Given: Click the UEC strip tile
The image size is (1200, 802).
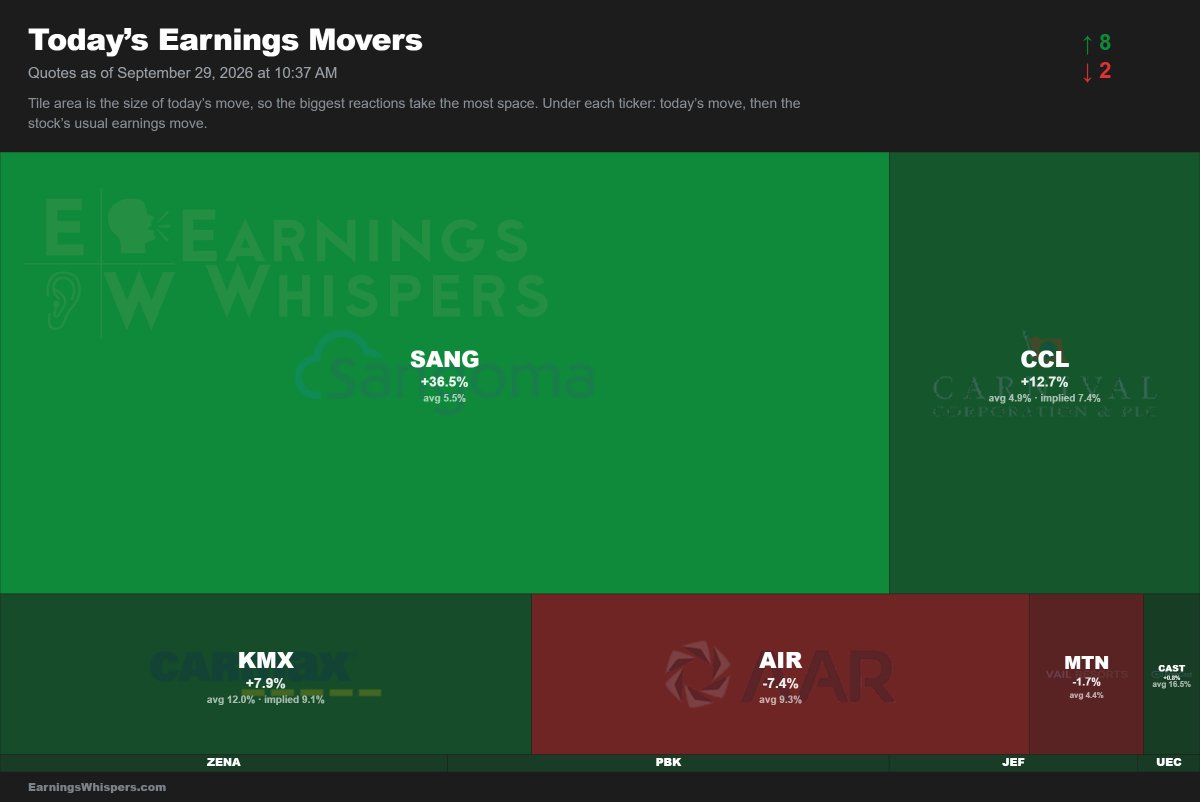Looking at the screenshot, I should click(x=1168, y=763).
